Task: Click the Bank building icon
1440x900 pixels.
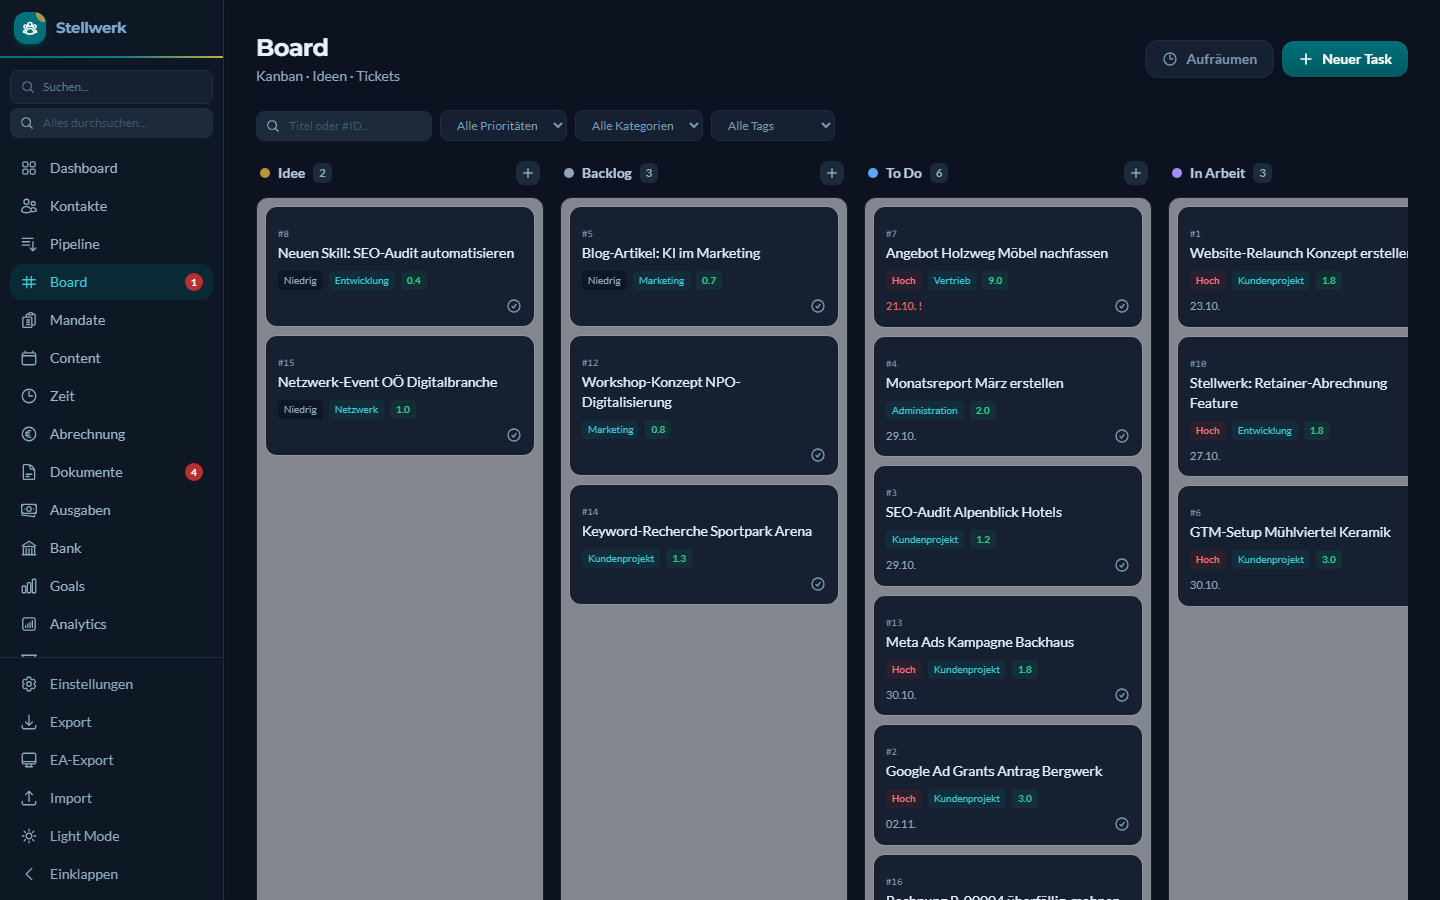Action: click(29, 548)
